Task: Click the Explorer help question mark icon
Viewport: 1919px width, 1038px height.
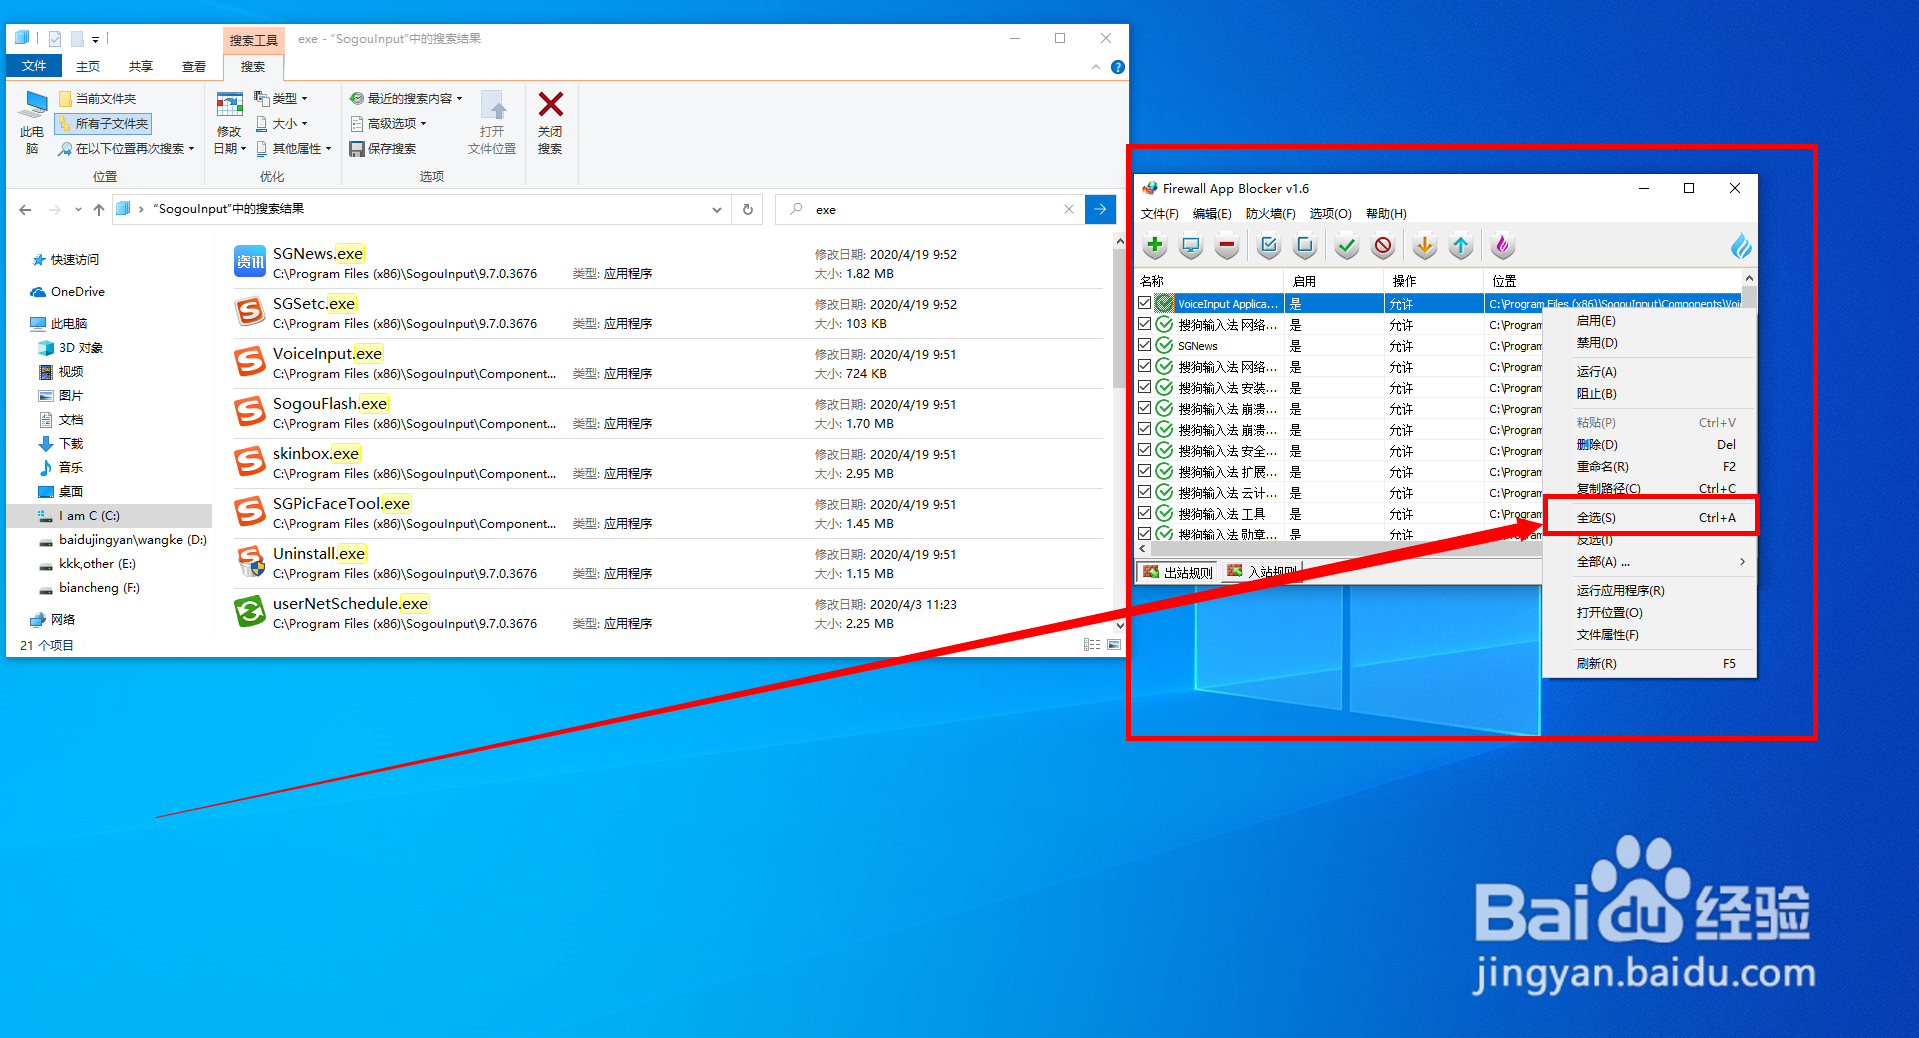Action: (x=1118, y=67)
